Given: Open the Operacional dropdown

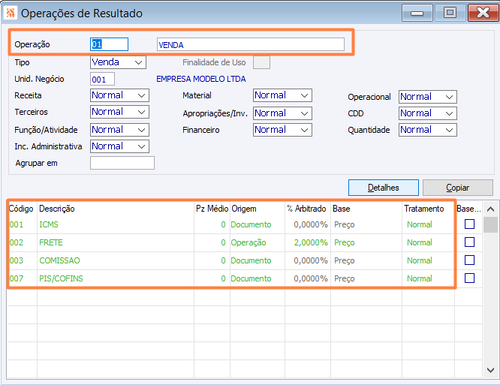Looking at the screenshot, I should point(428,97).
